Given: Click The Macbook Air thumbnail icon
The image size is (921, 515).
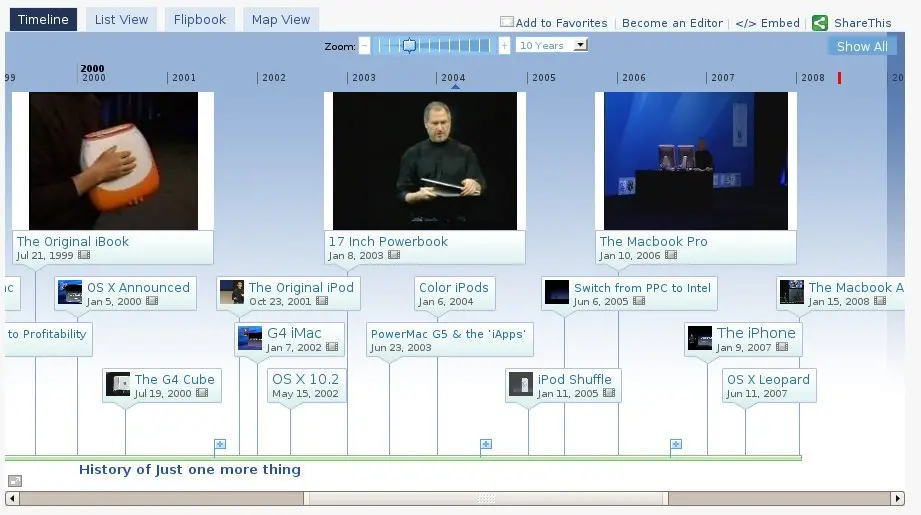Looking at the screenshot, I should click(792, 292).
